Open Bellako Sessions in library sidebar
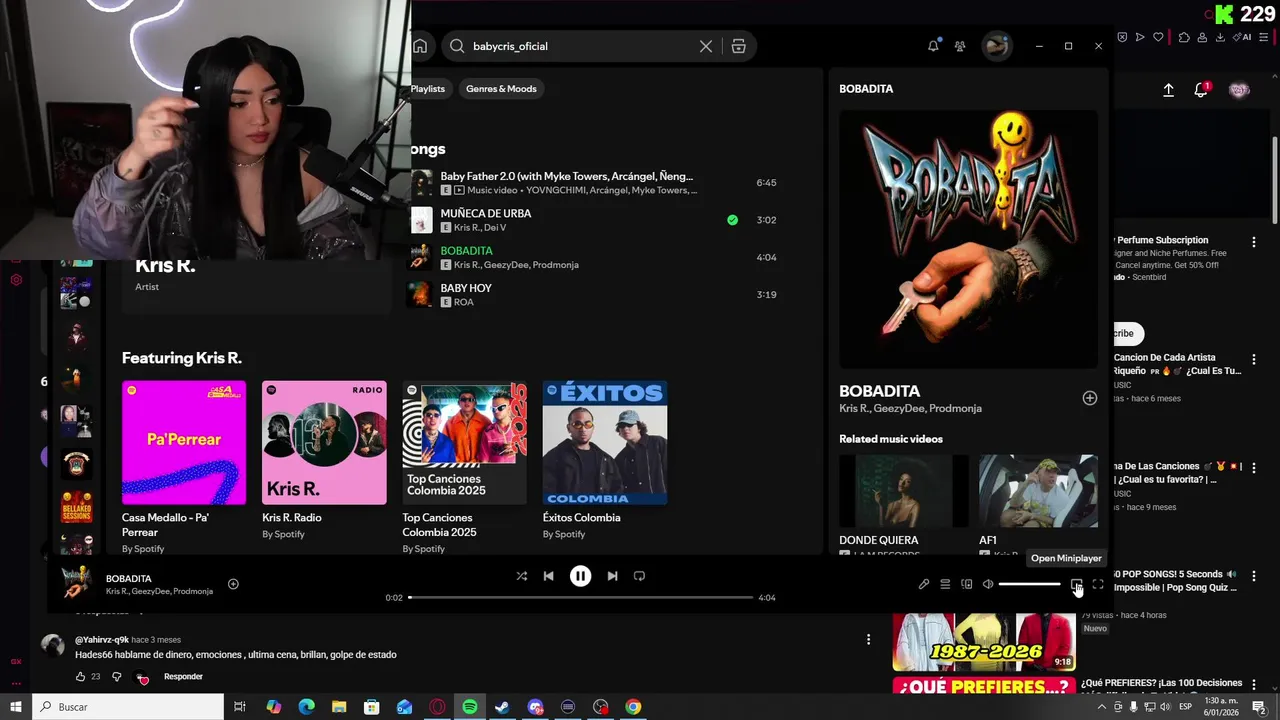The height and width of the screenshot is (720, 1280). [77, 507]
